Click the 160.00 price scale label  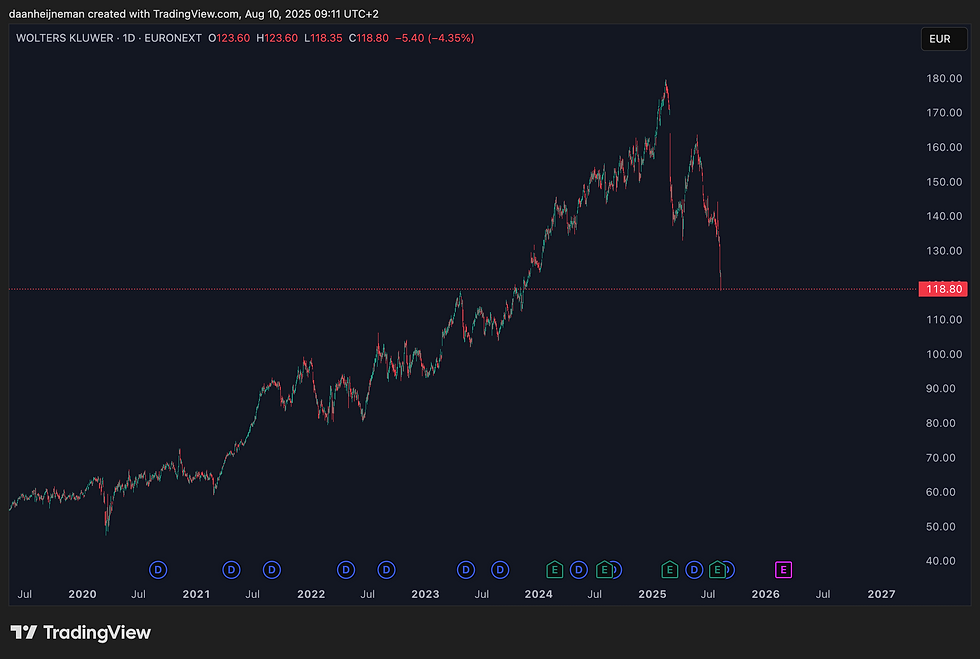(944, 147)
